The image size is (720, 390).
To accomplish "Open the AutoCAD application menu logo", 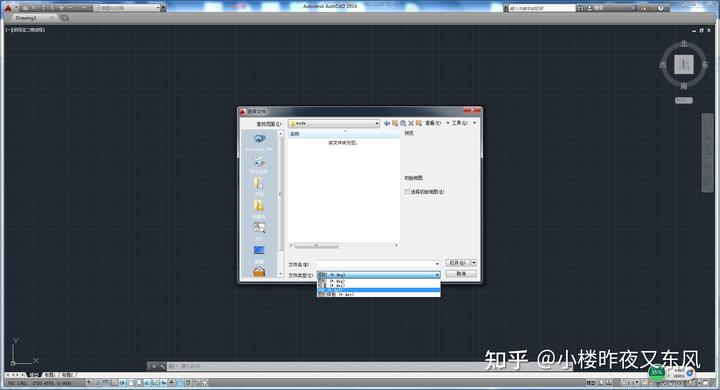I will click(8, 8).
